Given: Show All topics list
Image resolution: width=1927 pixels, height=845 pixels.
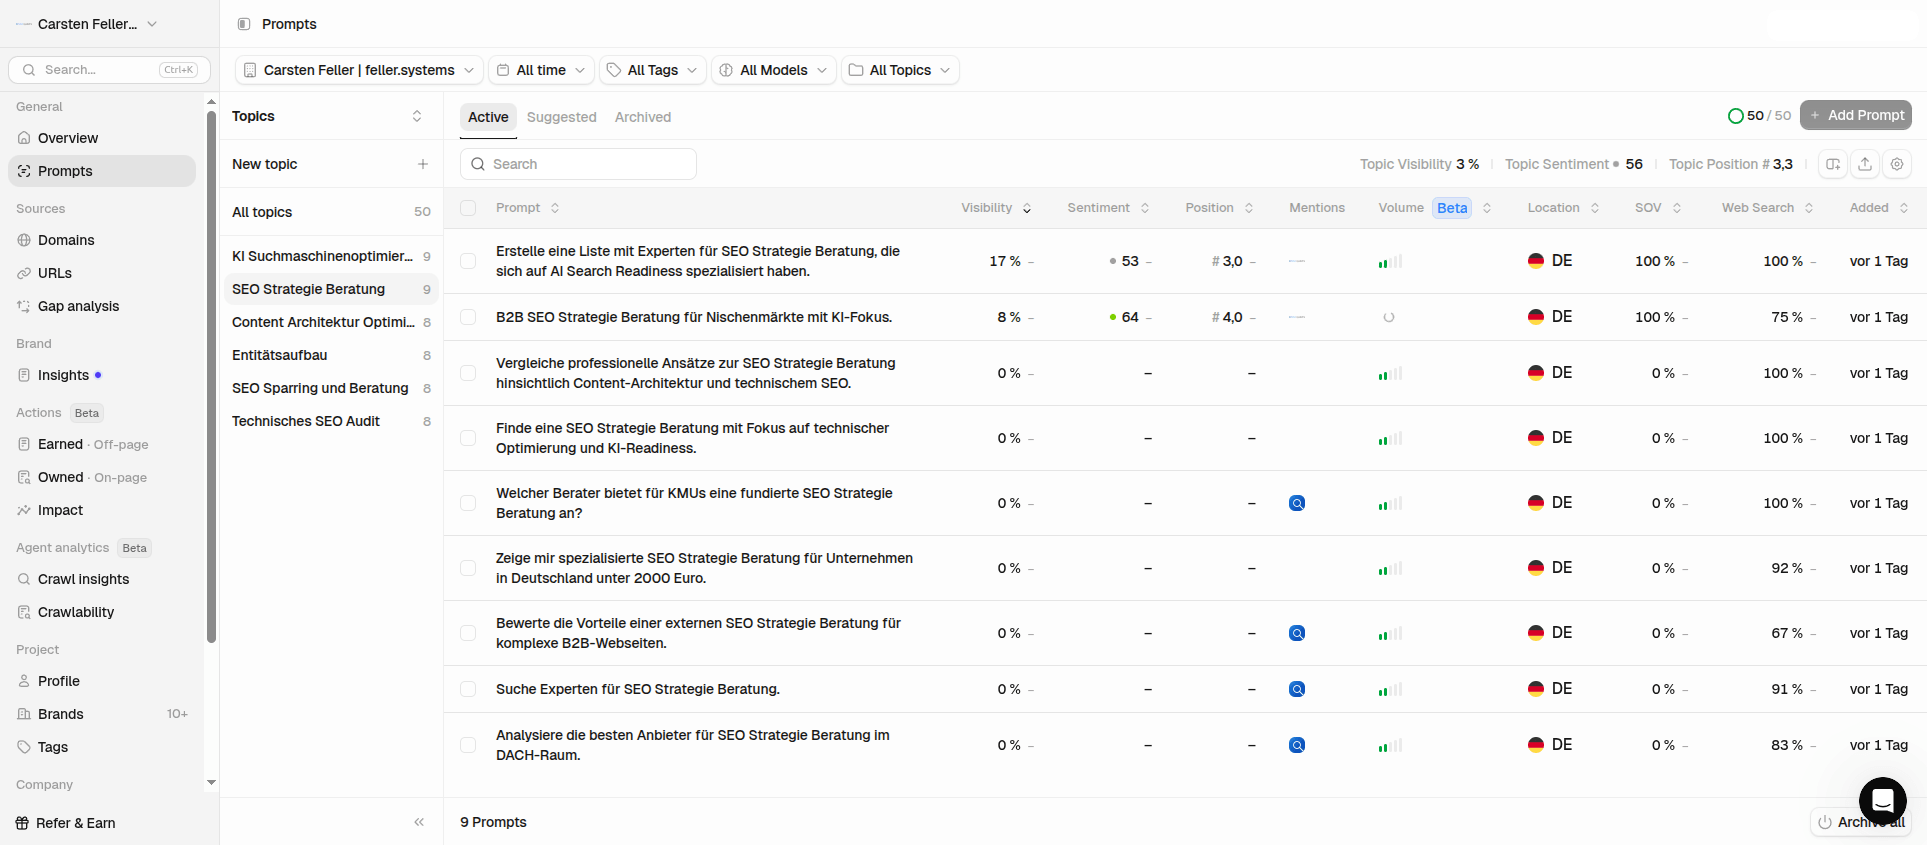Looking at the screenshot, I should tap(331, 212).
